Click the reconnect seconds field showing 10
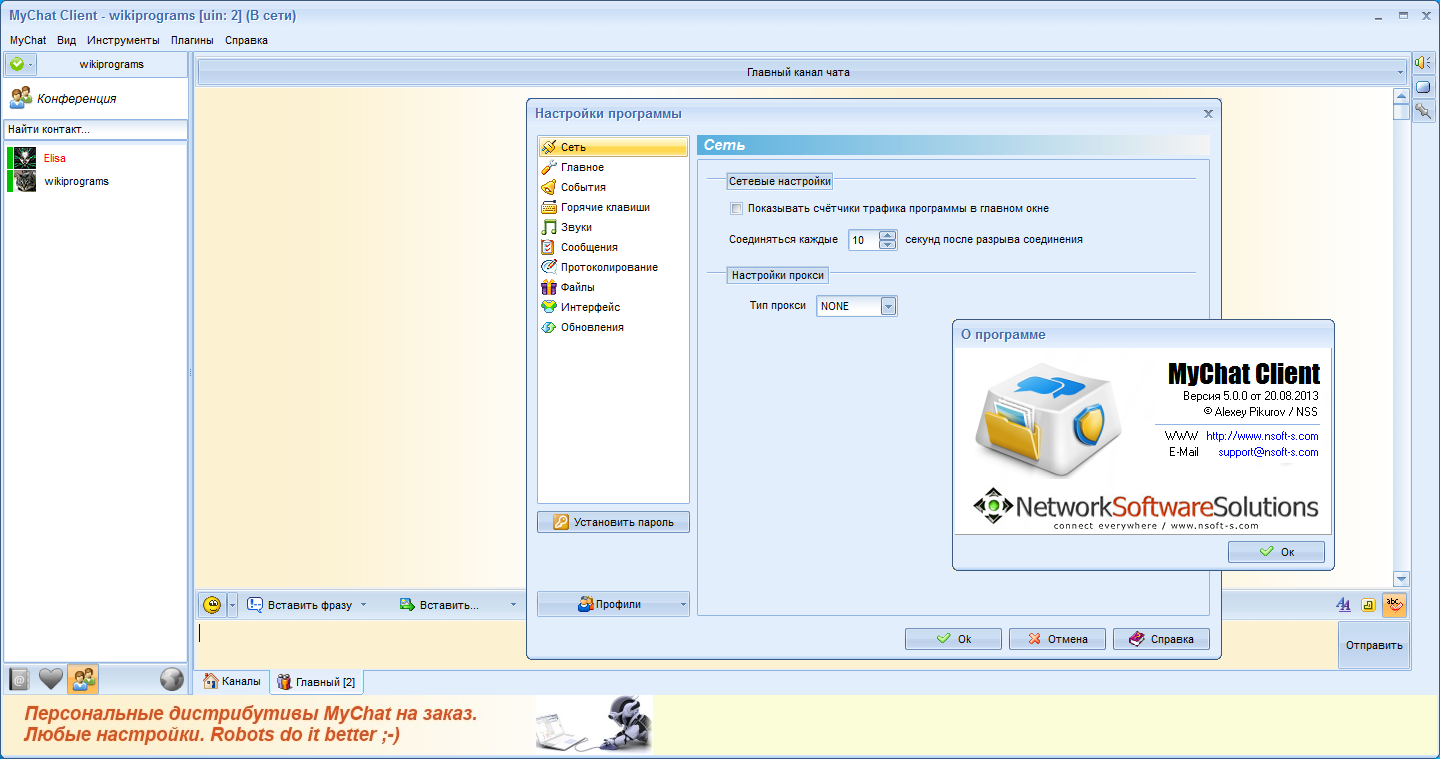Screen dimensions: 1440x759 864,240
